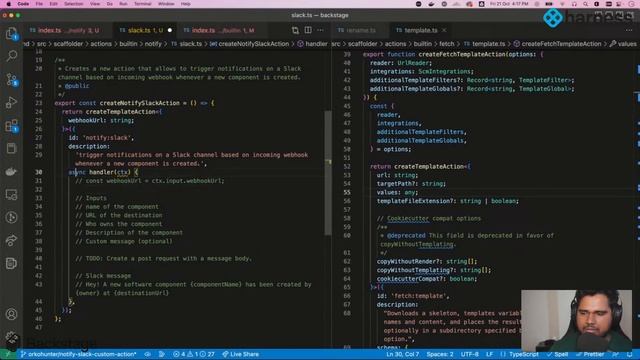Switch to the index.ts builtin tab

pos(222,30)
